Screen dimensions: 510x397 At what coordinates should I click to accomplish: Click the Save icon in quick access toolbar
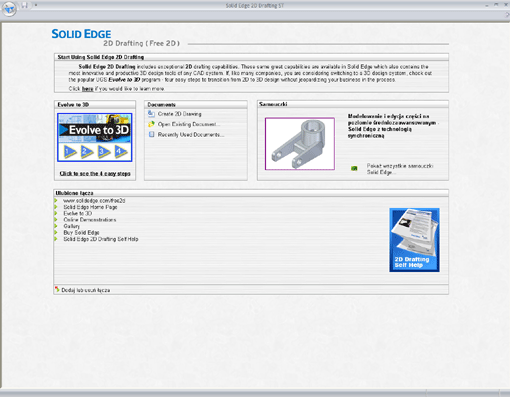click(x=24, y=5)
